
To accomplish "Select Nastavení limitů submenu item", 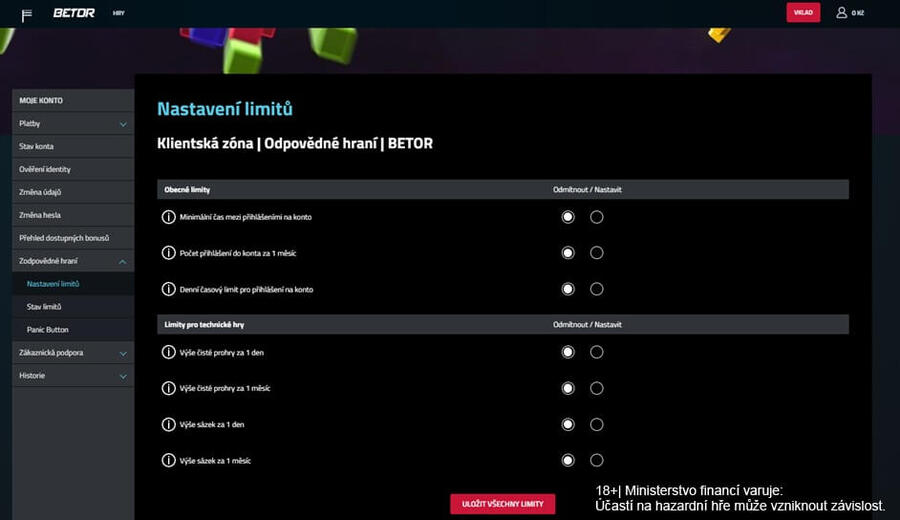I will 73,284.
